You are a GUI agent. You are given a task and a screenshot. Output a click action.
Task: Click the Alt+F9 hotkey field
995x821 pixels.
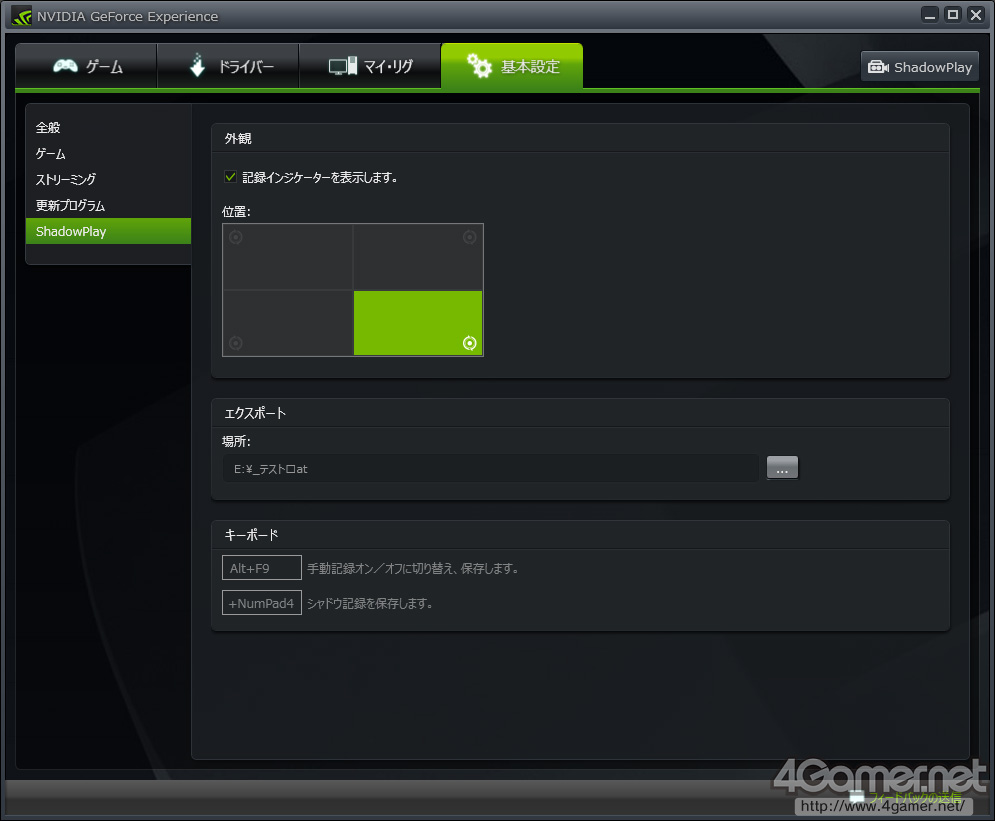[261, 568]
